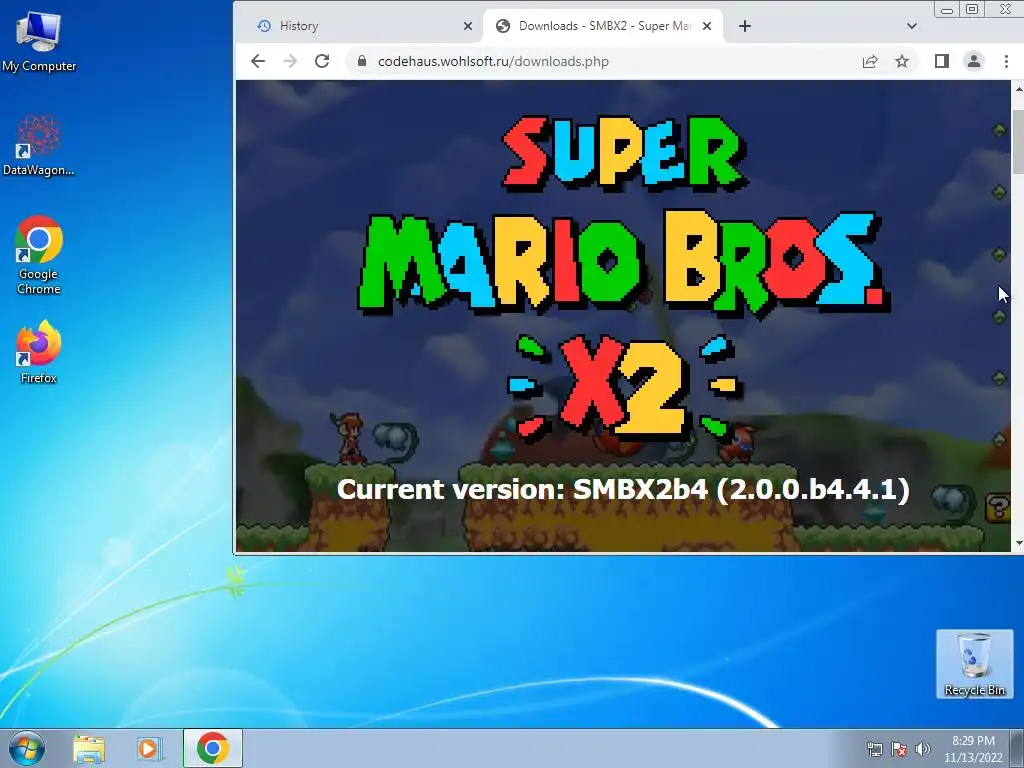
Task: Click the scrollbar up arrow
Action: coord(1018,88)
